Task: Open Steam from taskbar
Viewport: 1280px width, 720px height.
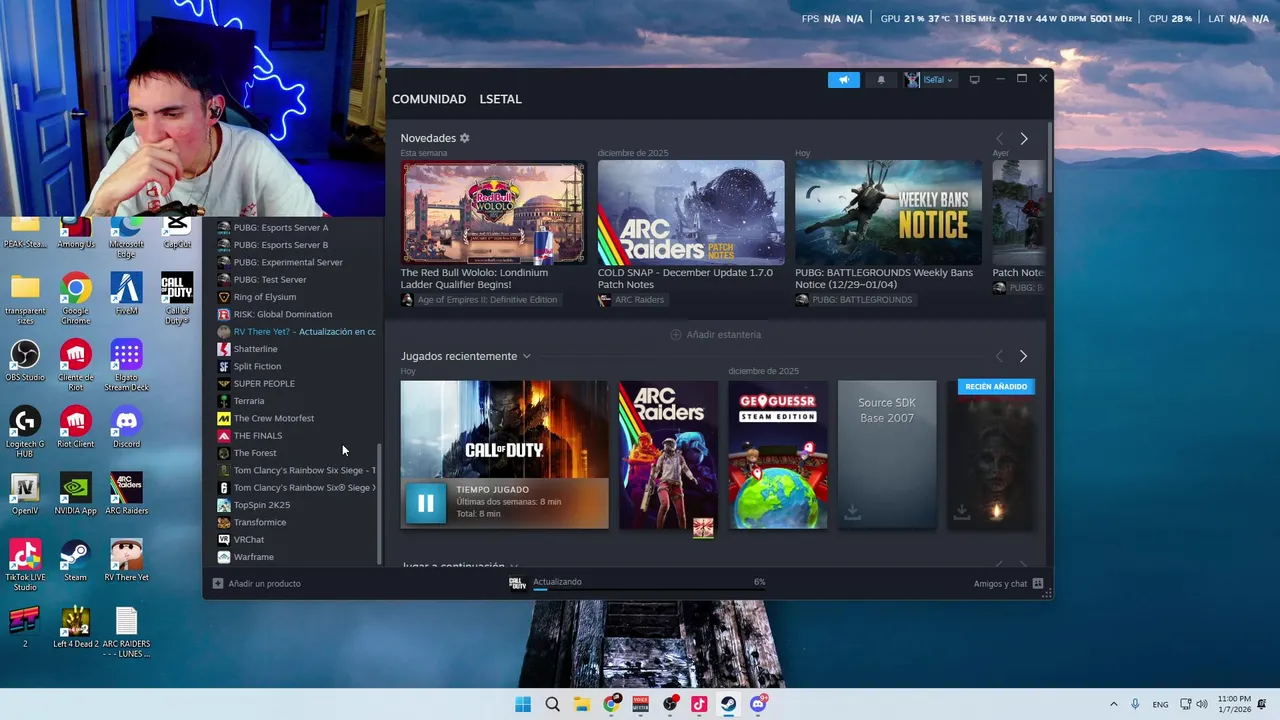Action: [x=728, y=704]
